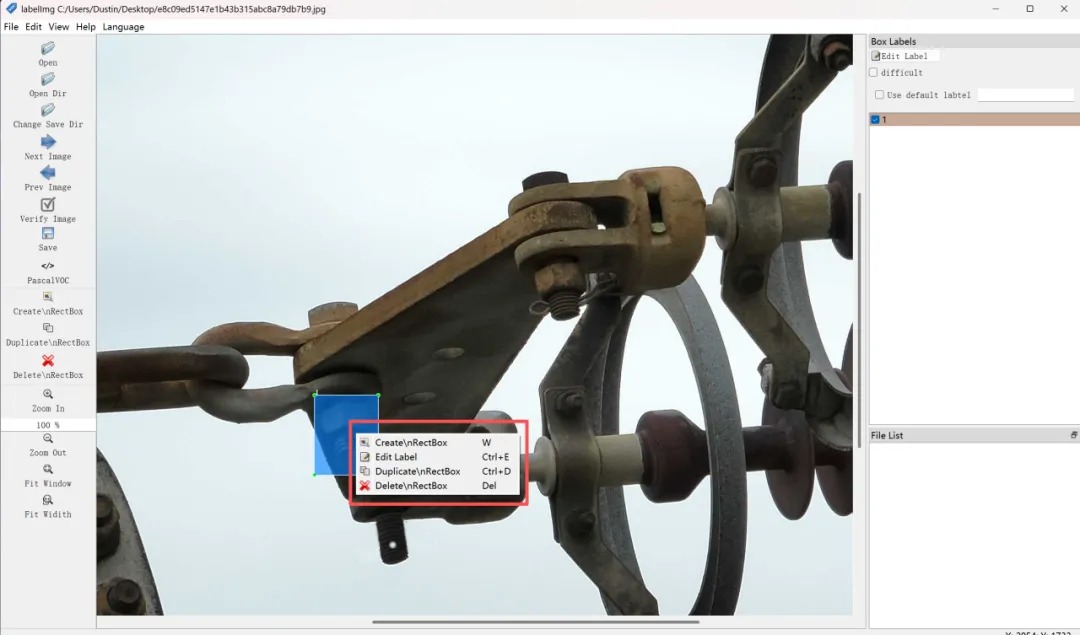Uncheck the box label 1 checkbox
The image size is (1080, 635).
(875, 119)
